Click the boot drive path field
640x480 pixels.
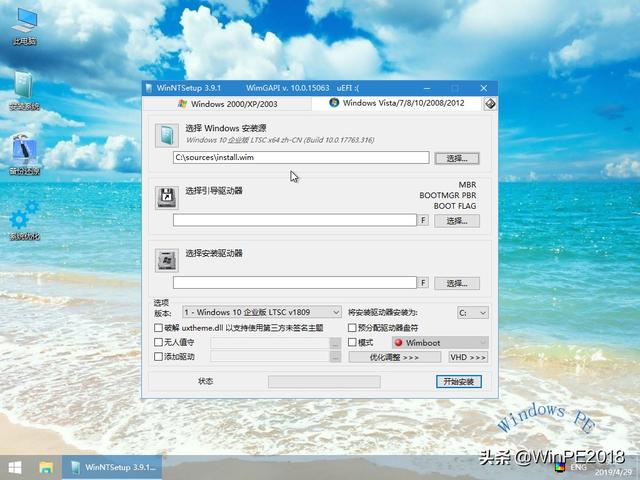pyautogui.click(x=295, y=220)
